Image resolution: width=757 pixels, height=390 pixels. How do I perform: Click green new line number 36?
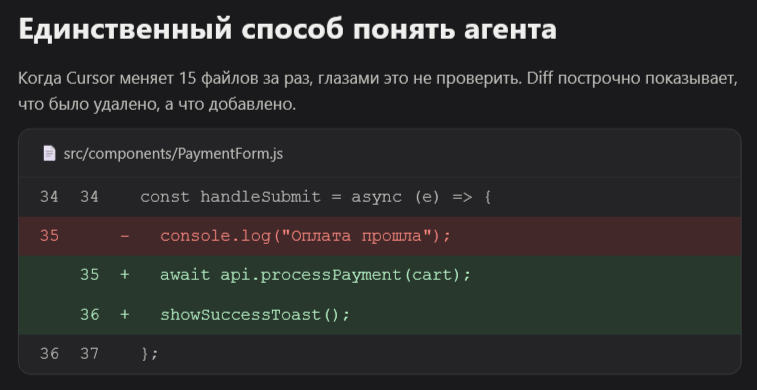pyautogui.click(x=89, y=315)
